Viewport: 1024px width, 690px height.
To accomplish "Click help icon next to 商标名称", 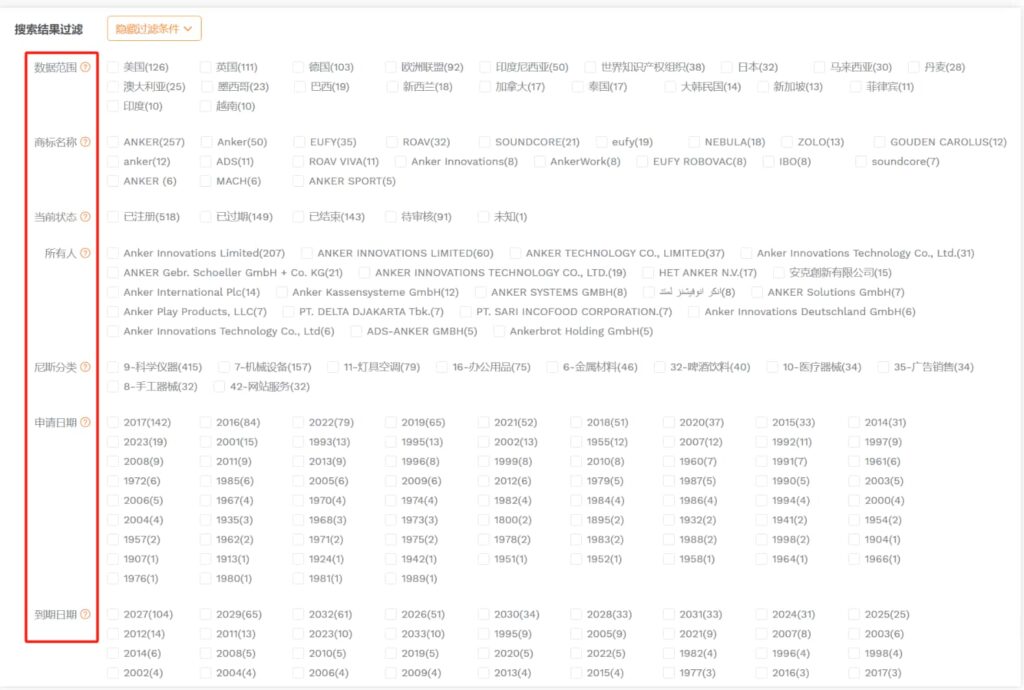I will (x=85, y=142).
